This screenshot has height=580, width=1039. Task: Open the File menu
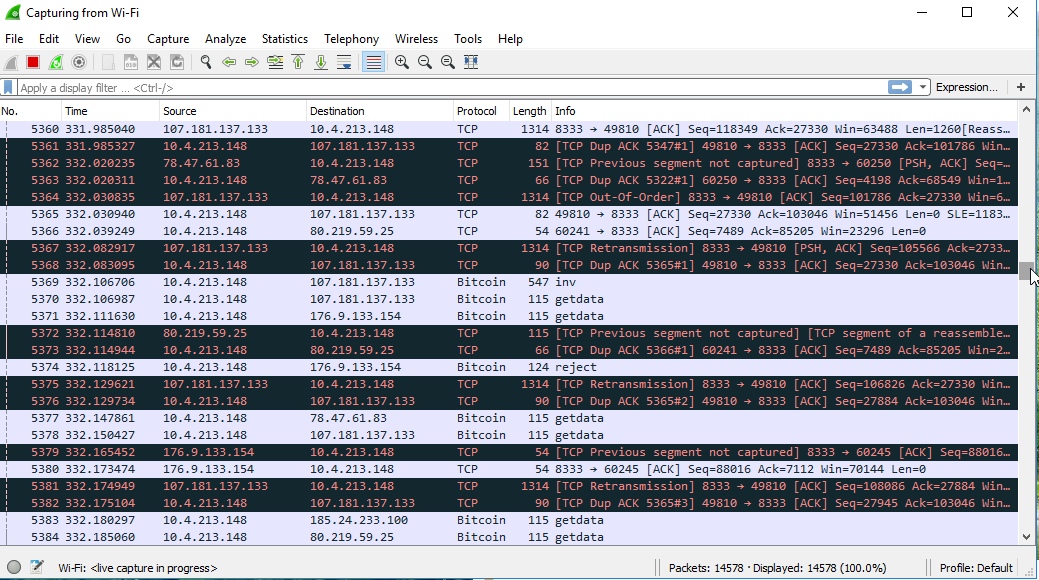pyautogui.click(x=14, y=39)
